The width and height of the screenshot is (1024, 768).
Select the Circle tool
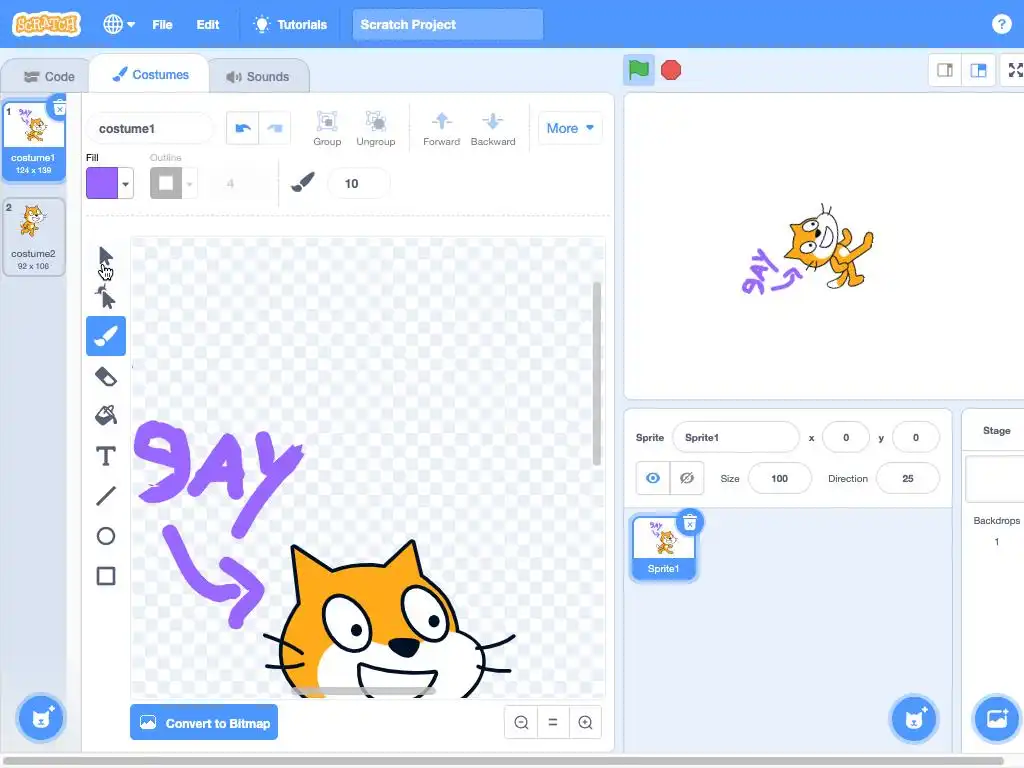tap(106, 536)
